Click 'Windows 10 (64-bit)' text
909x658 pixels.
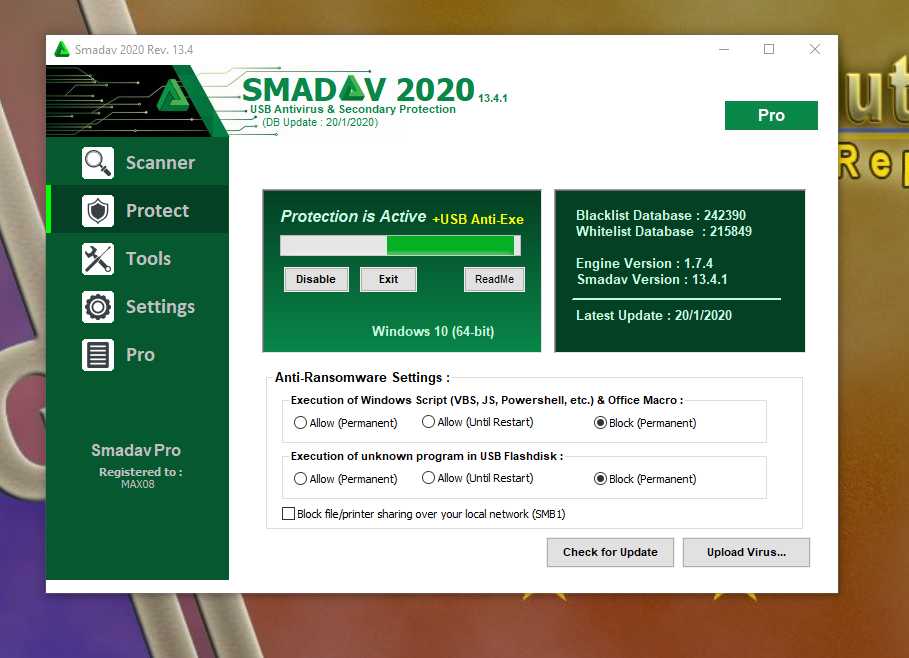[x=433, y=331]
